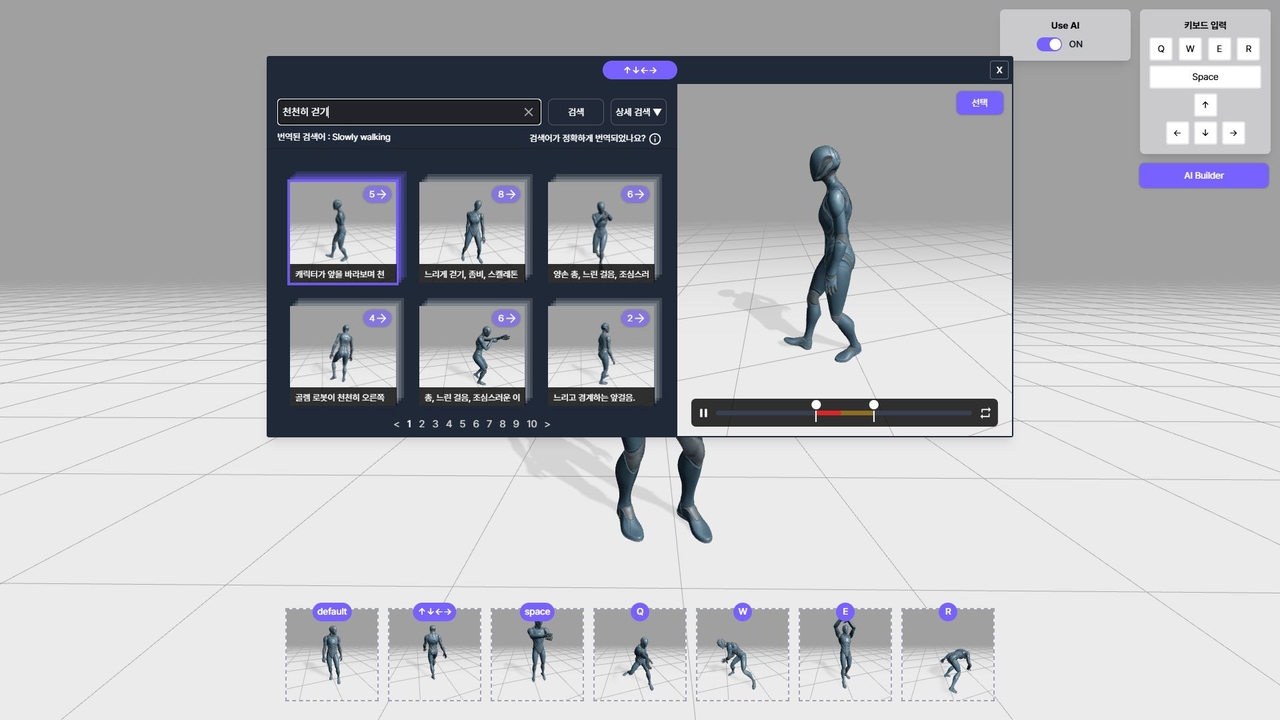1280x720 pixels.
Task: Click the 검색 search button
Action: tap(576, 112)
